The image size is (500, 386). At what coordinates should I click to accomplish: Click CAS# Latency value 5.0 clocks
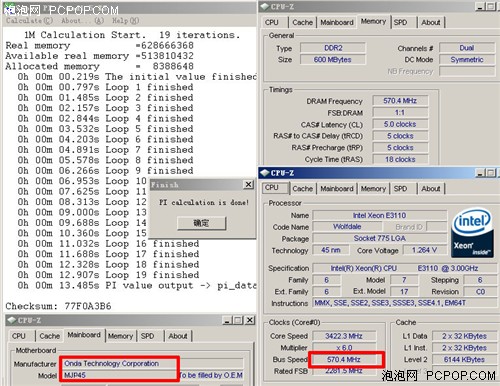[400, 124]
